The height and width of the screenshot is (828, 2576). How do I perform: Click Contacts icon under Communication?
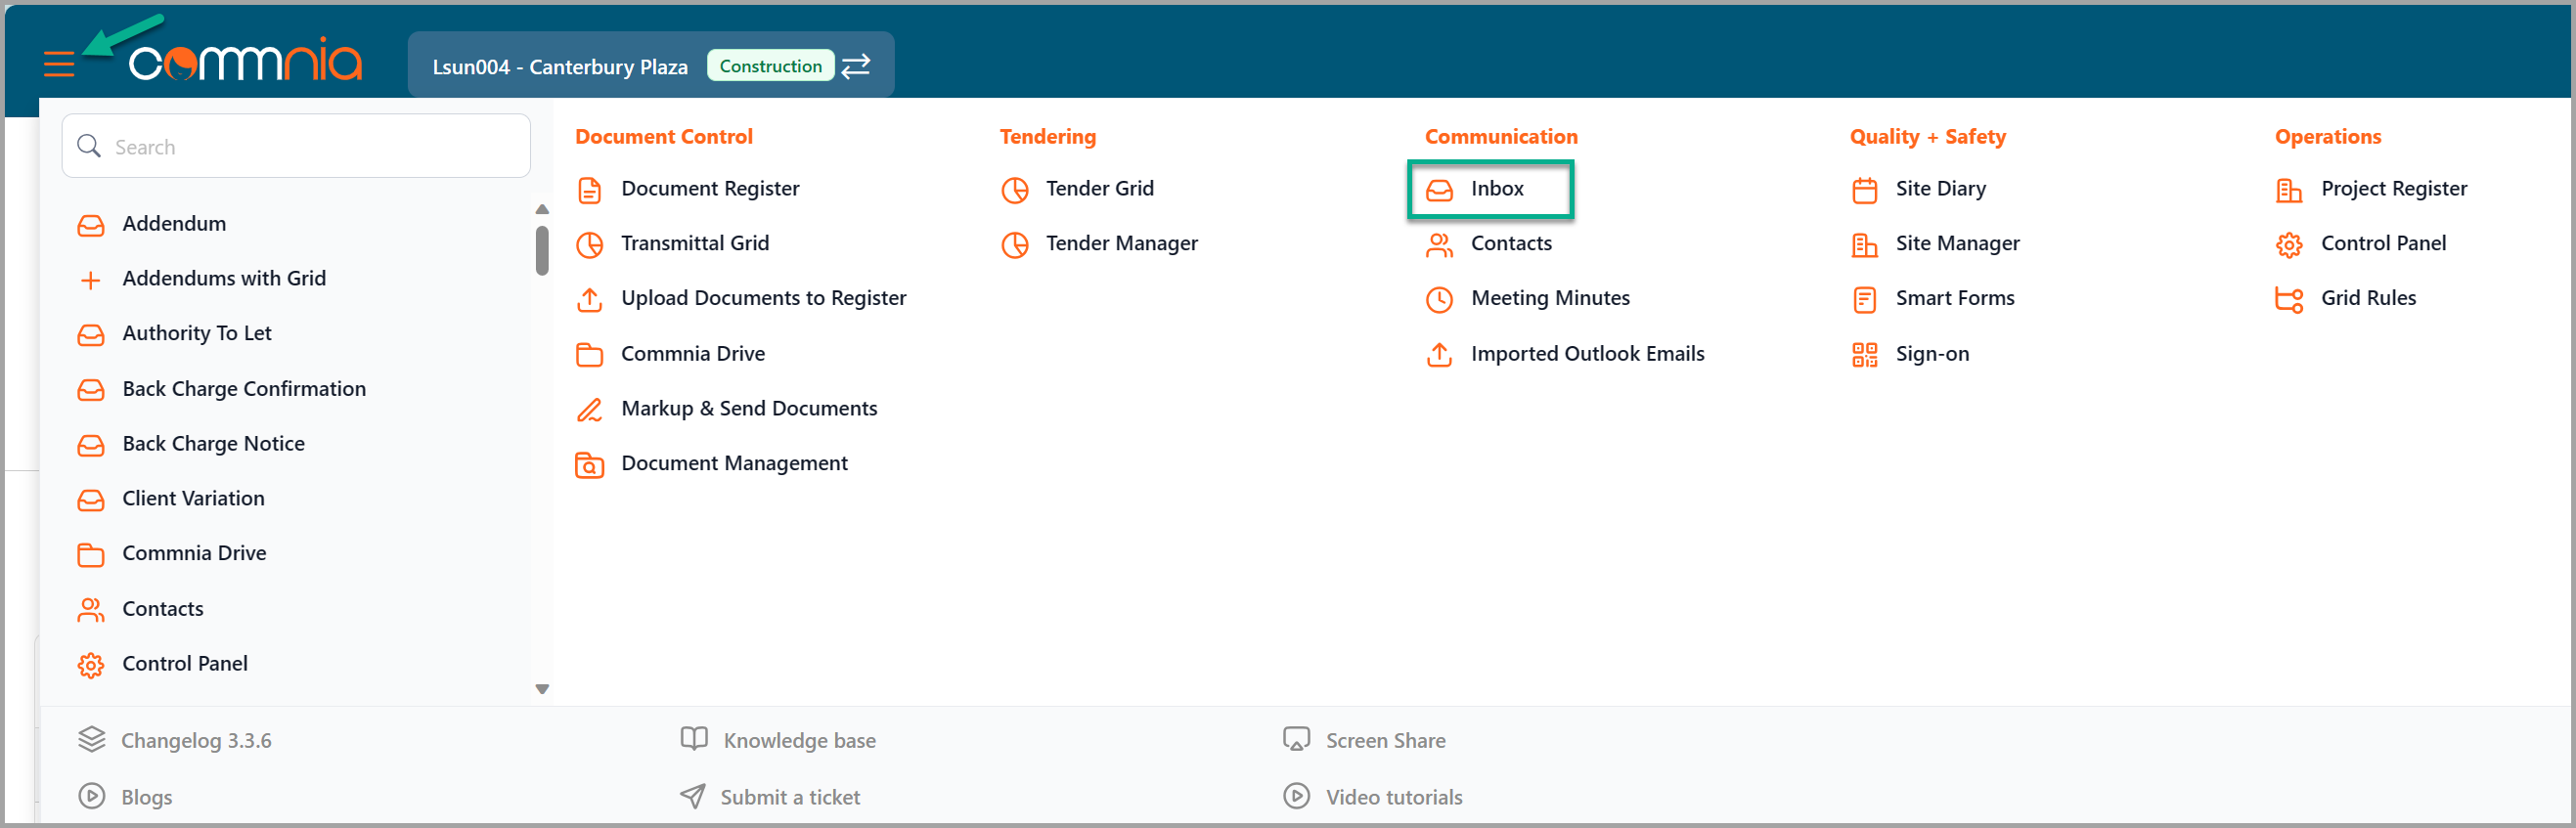coord(1439,245)
